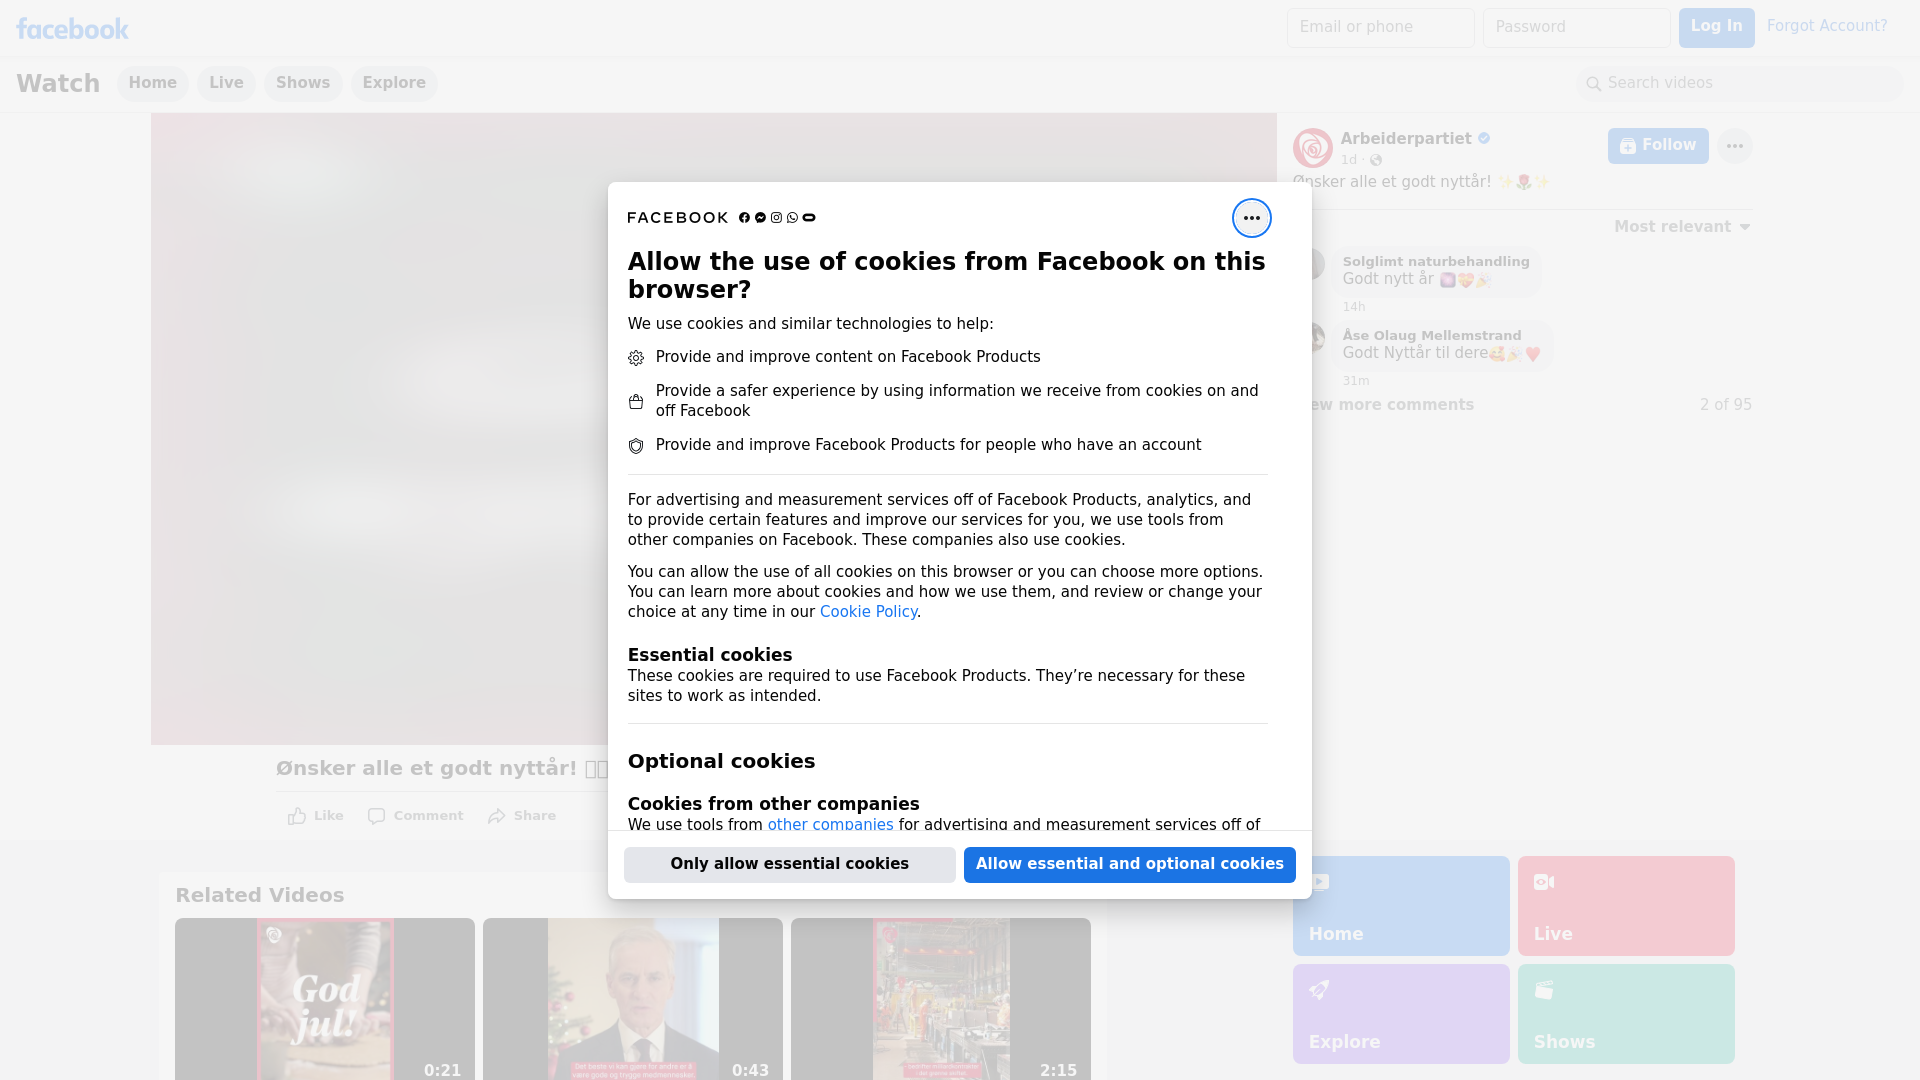Click the 14h comment timestamp
1920x1080 pixels.
[1354, 307]
